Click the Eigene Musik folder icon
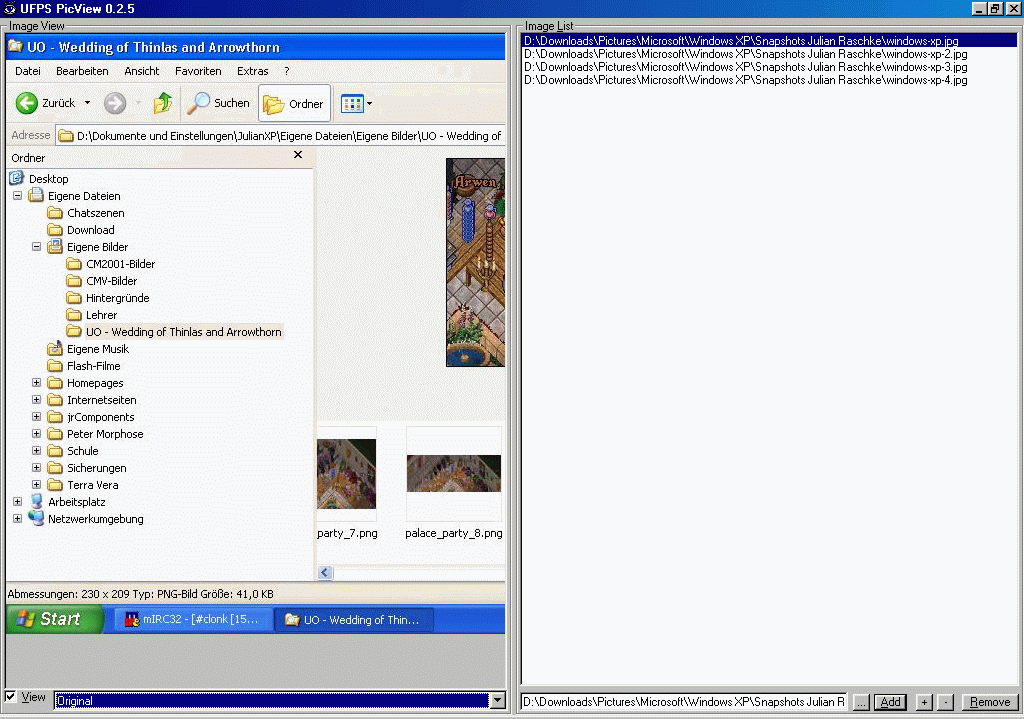Image resolution: width=1024 pixels, height=719 pixels. point(55,349)
